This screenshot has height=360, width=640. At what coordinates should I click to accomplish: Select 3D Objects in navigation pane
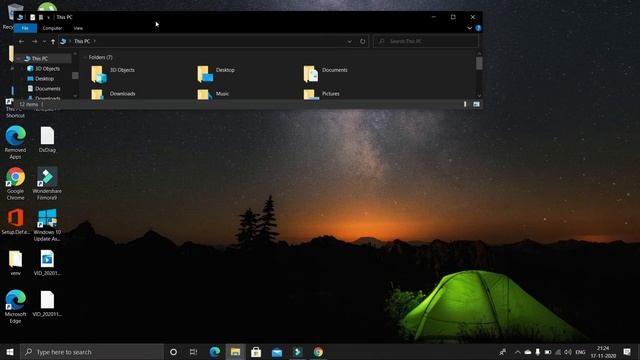click(44, 69)
